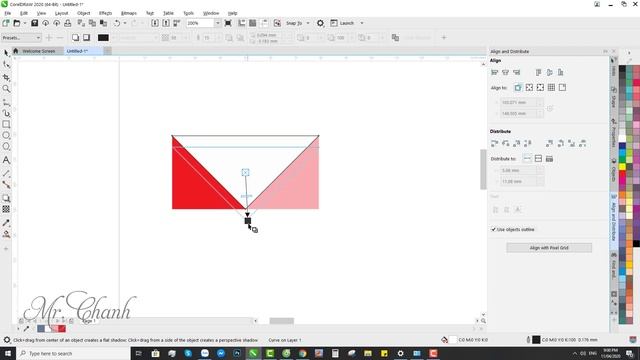The image size is (640, 360).
Task: Select the Pick tool in the toolbox
Action: point(6,53)
